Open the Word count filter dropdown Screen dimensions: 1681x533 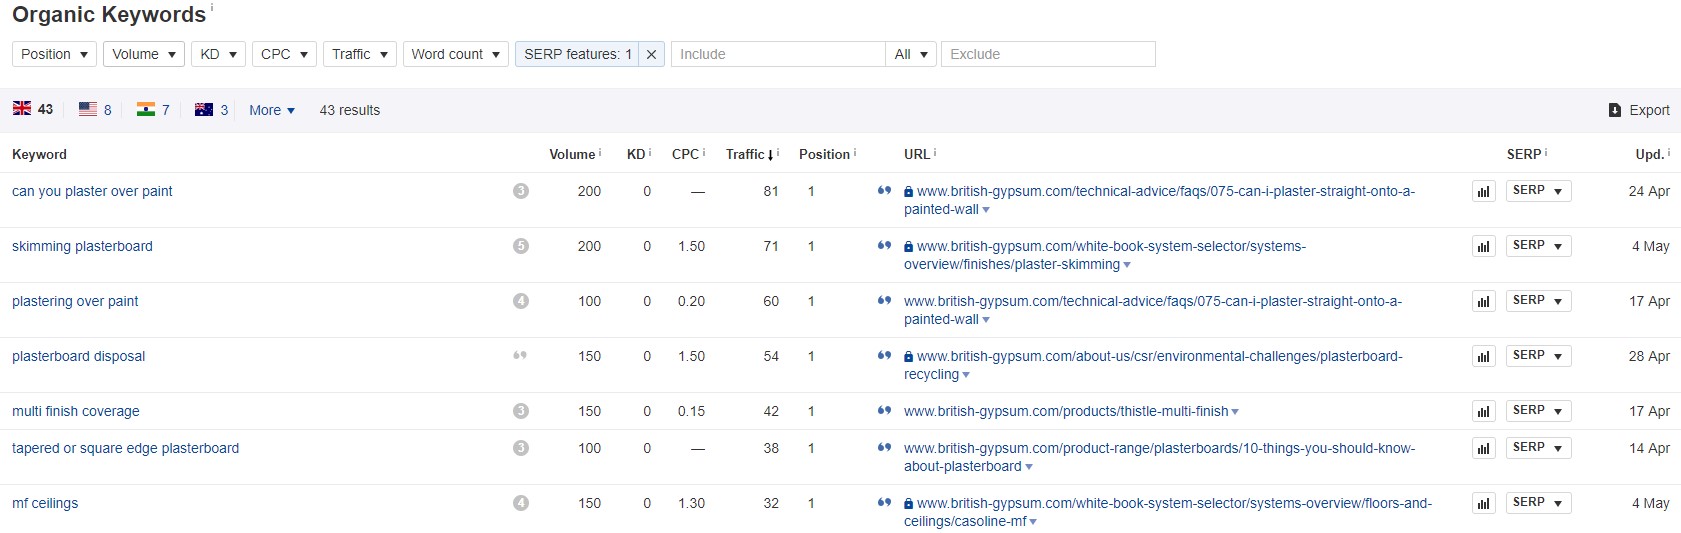click(x=455, y=54)
